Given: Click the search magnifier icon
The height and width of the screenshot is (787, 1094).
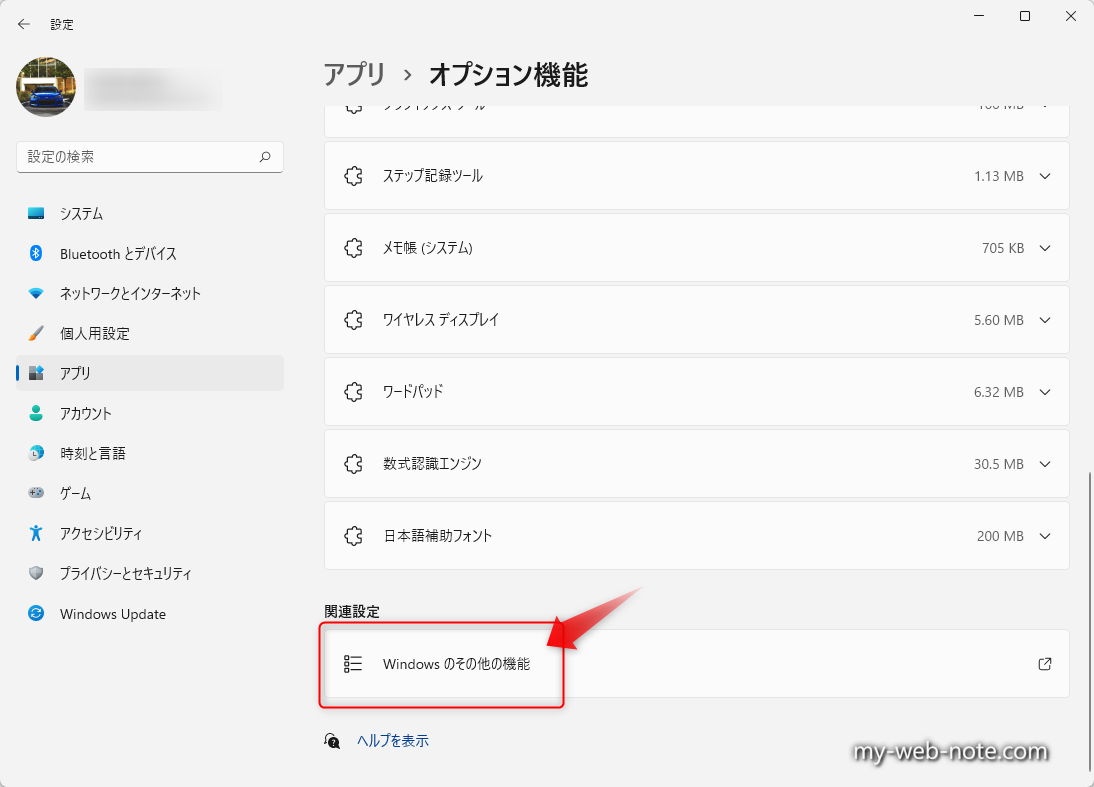Looking at the screenshot, I should point(265,157).
